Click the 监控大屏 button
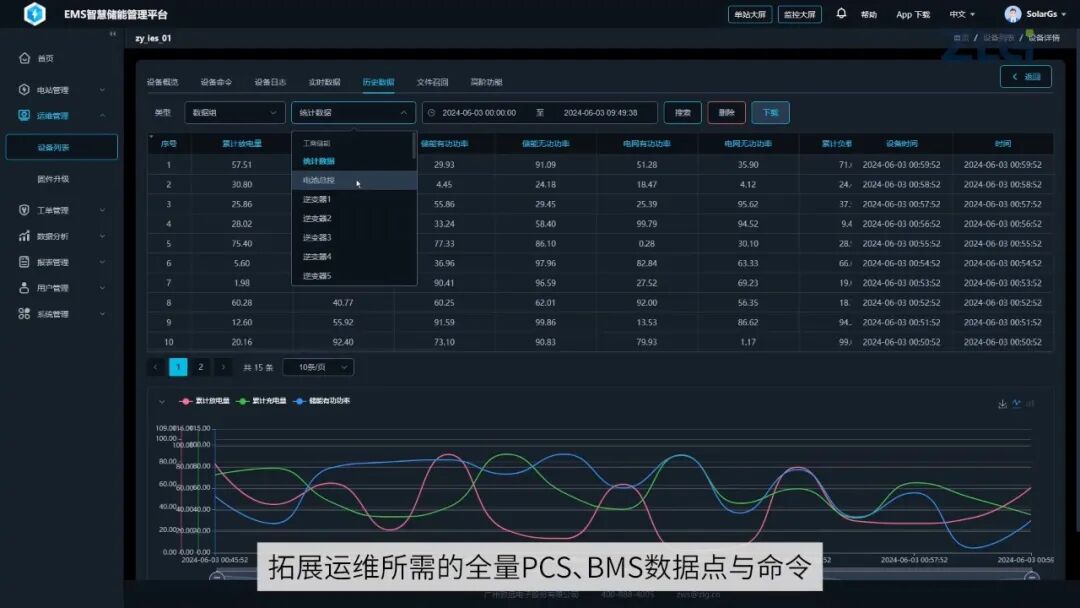The width and height of the screenshot is (1080, 608). coord(799,14)
